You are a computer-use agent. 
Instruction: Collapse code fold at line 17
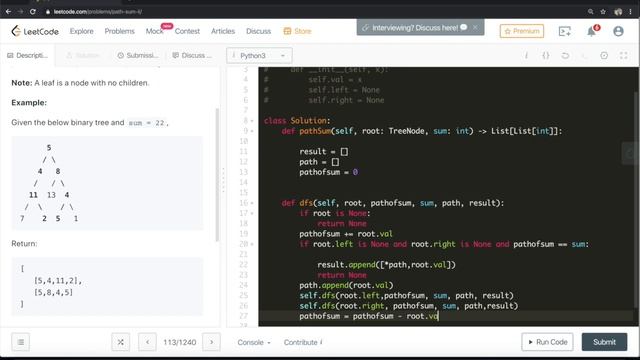coord(252,213)
